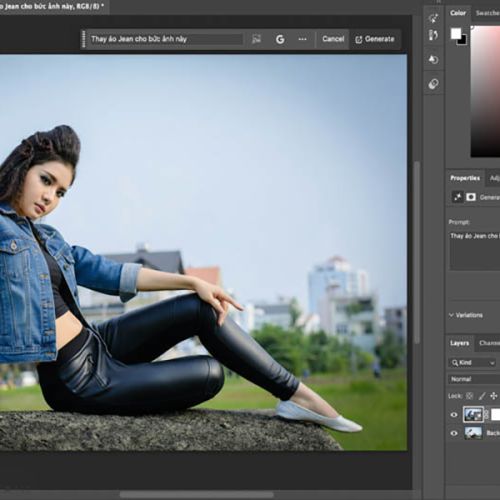Switch to the Properties tab

tap(465, 178)
